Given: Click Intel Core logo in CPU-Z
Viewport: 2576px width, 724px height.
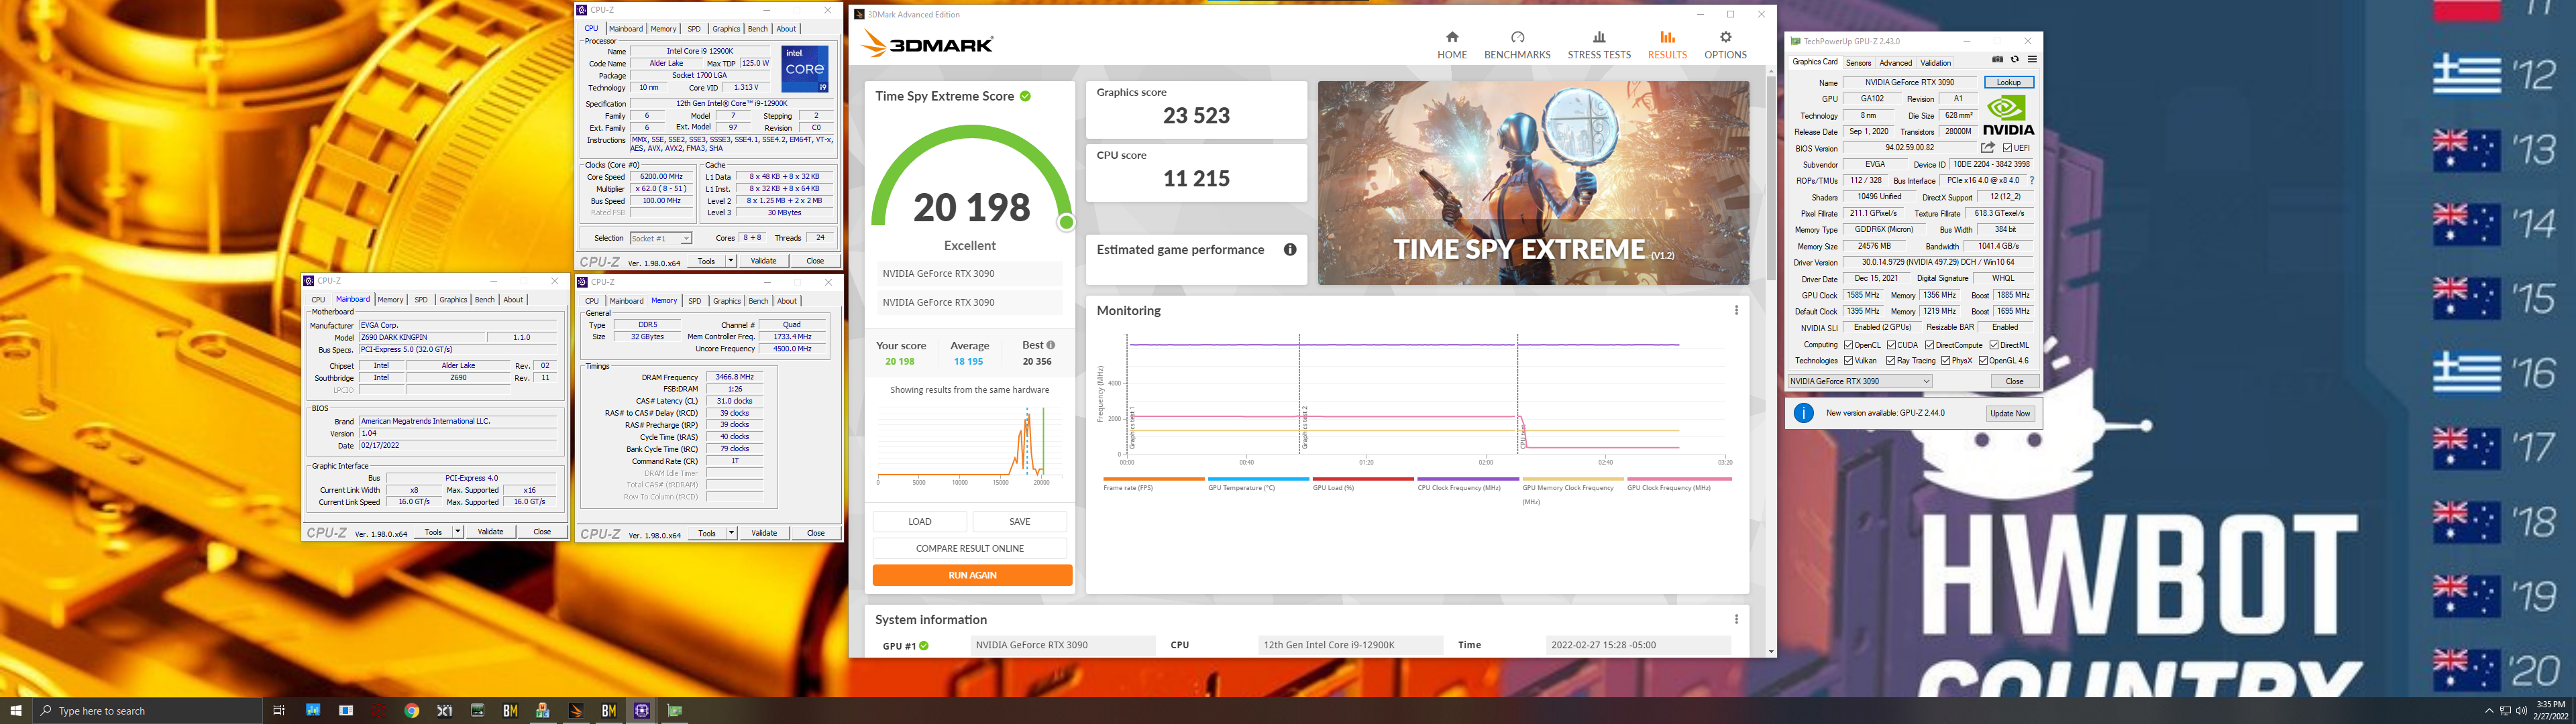Looking at the screenshot, I should point(805,69).
